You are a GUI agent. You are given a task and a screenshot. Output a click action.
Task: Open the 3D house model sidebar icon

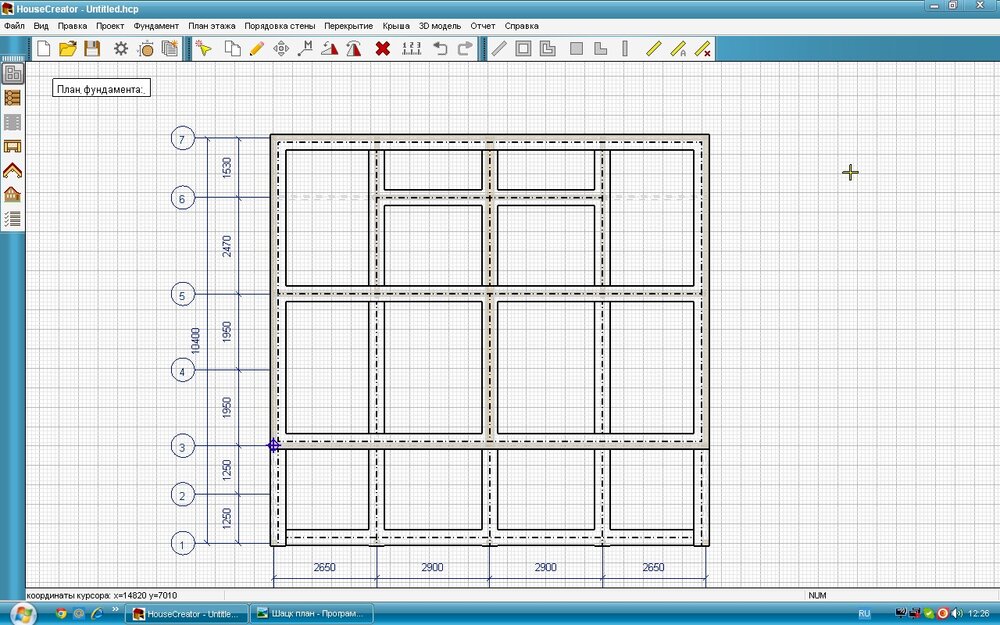click(x=12, y=195)
